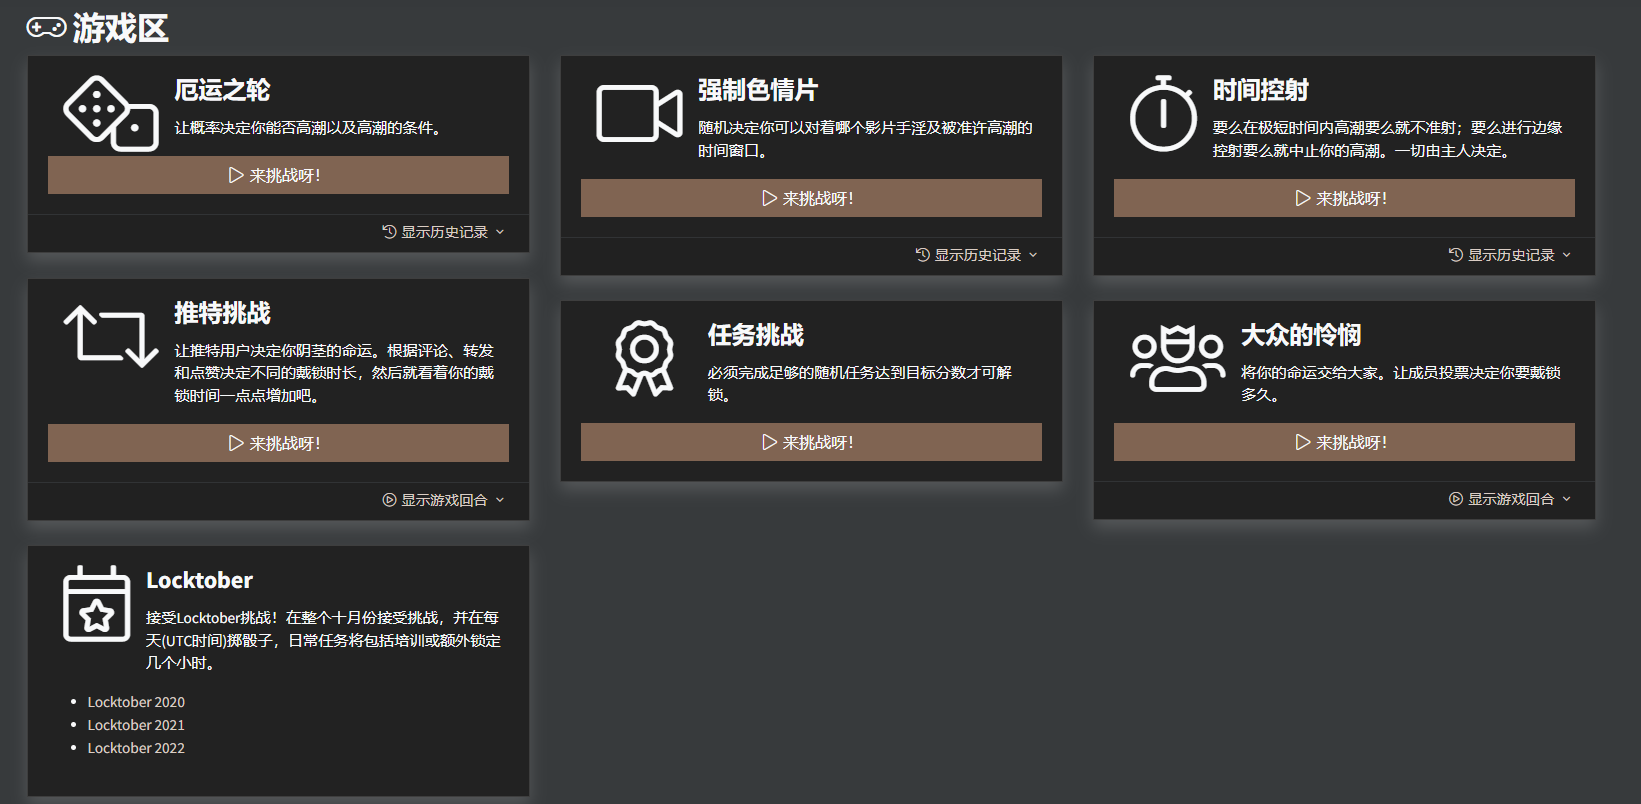Expand 显示历史记录 under 厄运之轮
The image size is (1641, 804).
(443, 232)
